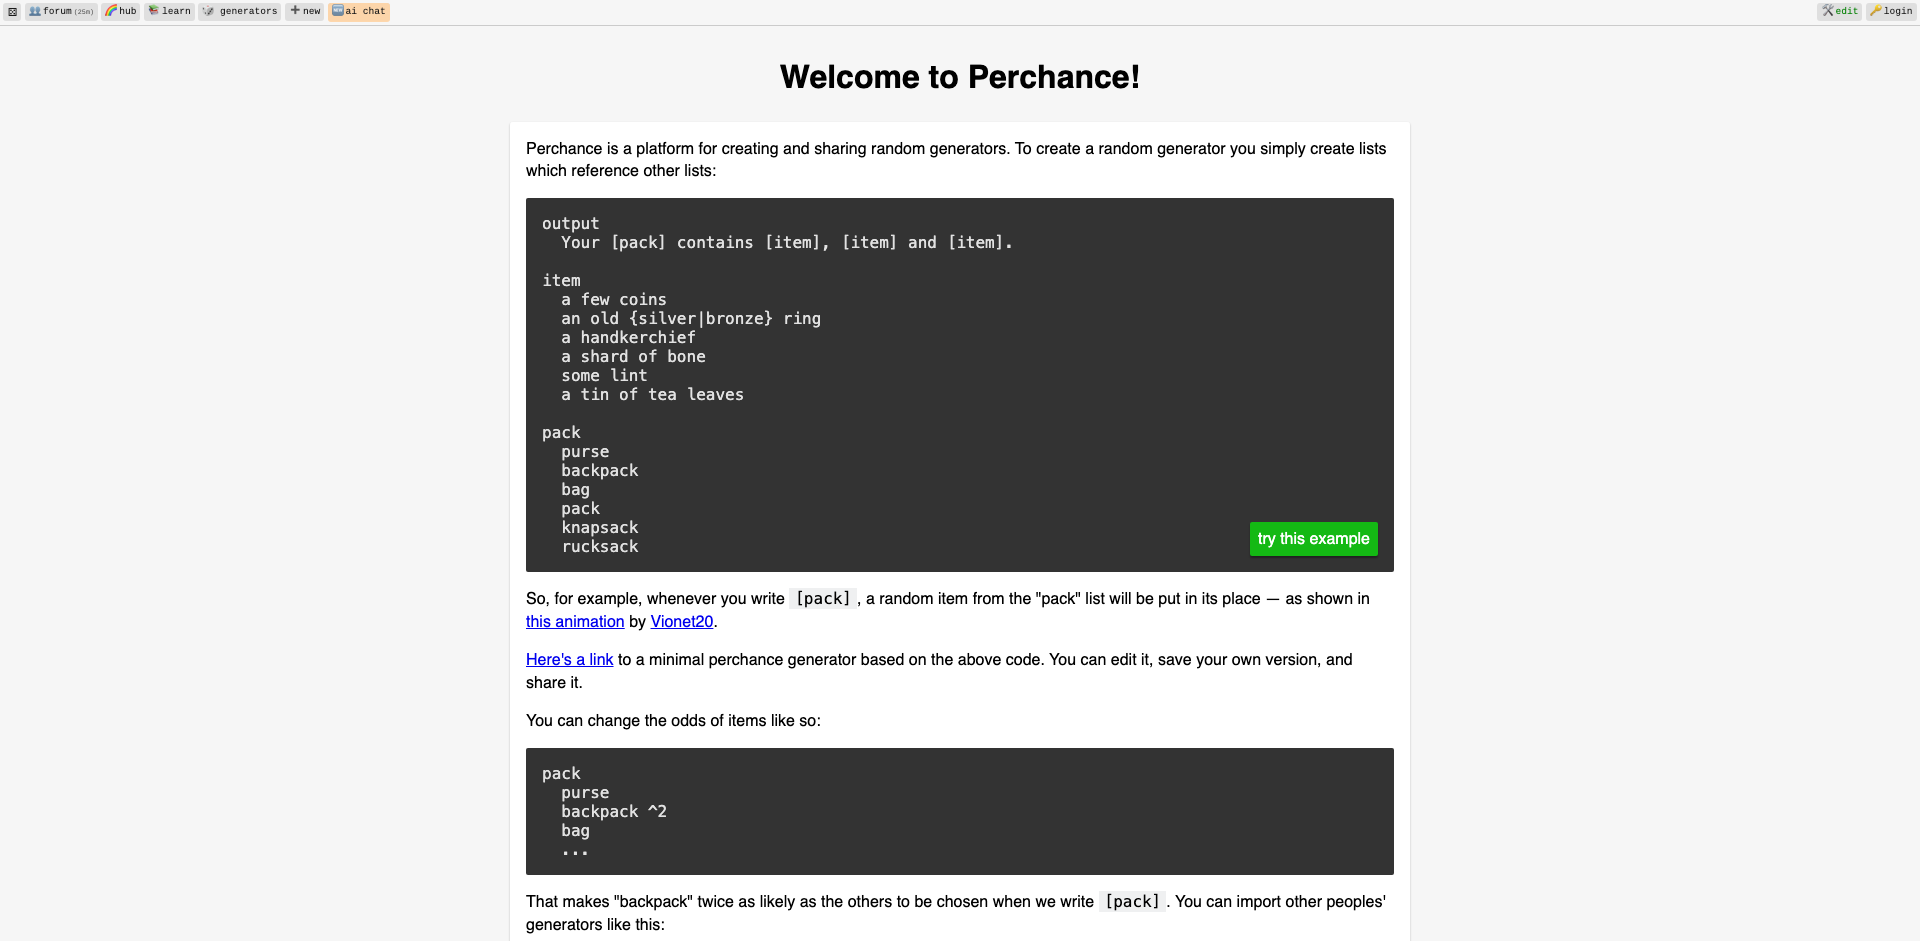This screenshot has height=941, width=1920.
Task: Open ai chat from the top bar
Action: tap(358, 11)
